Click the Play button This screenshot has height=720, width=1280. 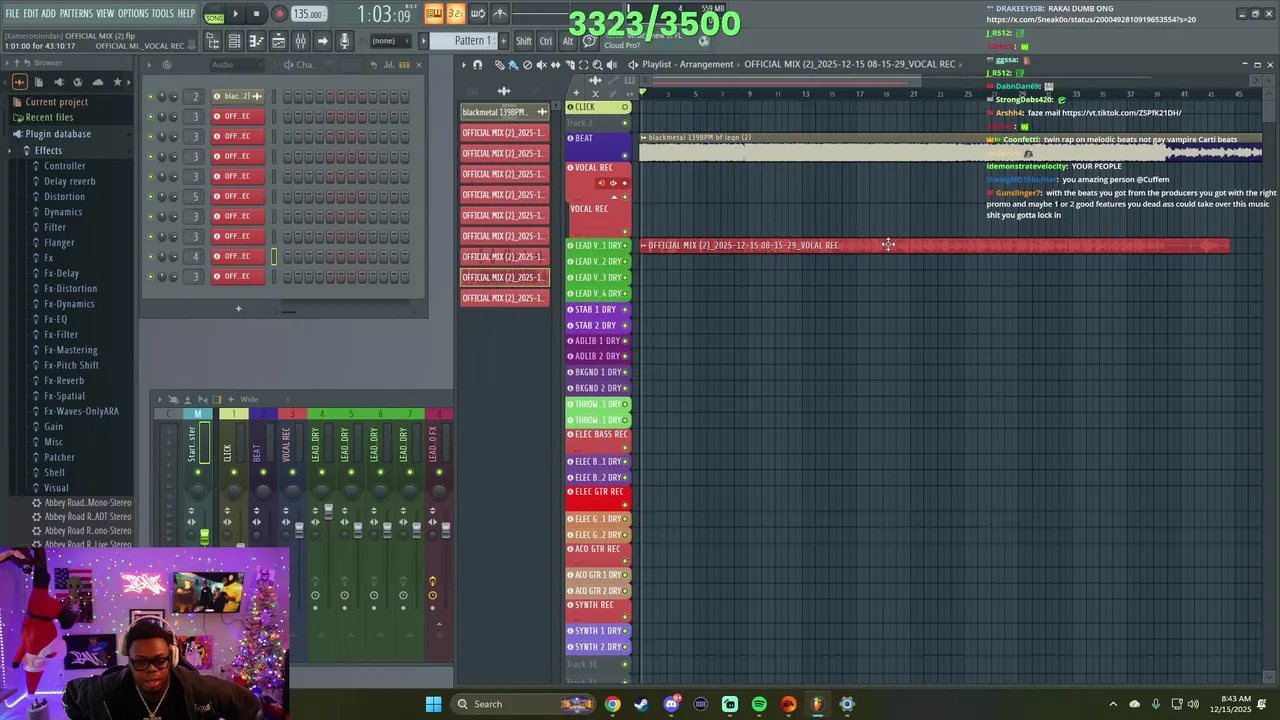pos(235,13)
